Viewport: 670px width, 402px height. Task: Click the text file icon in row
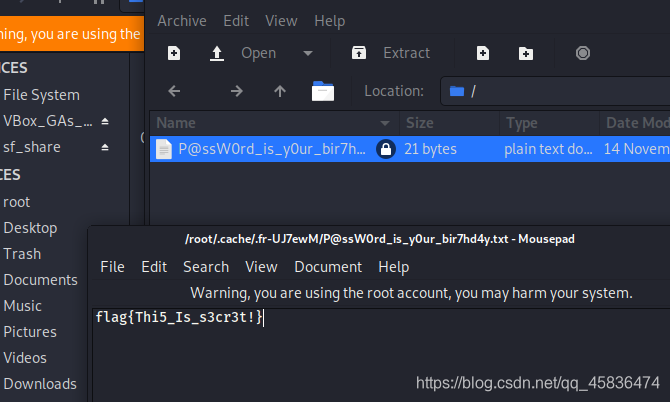tap(164, 149)
